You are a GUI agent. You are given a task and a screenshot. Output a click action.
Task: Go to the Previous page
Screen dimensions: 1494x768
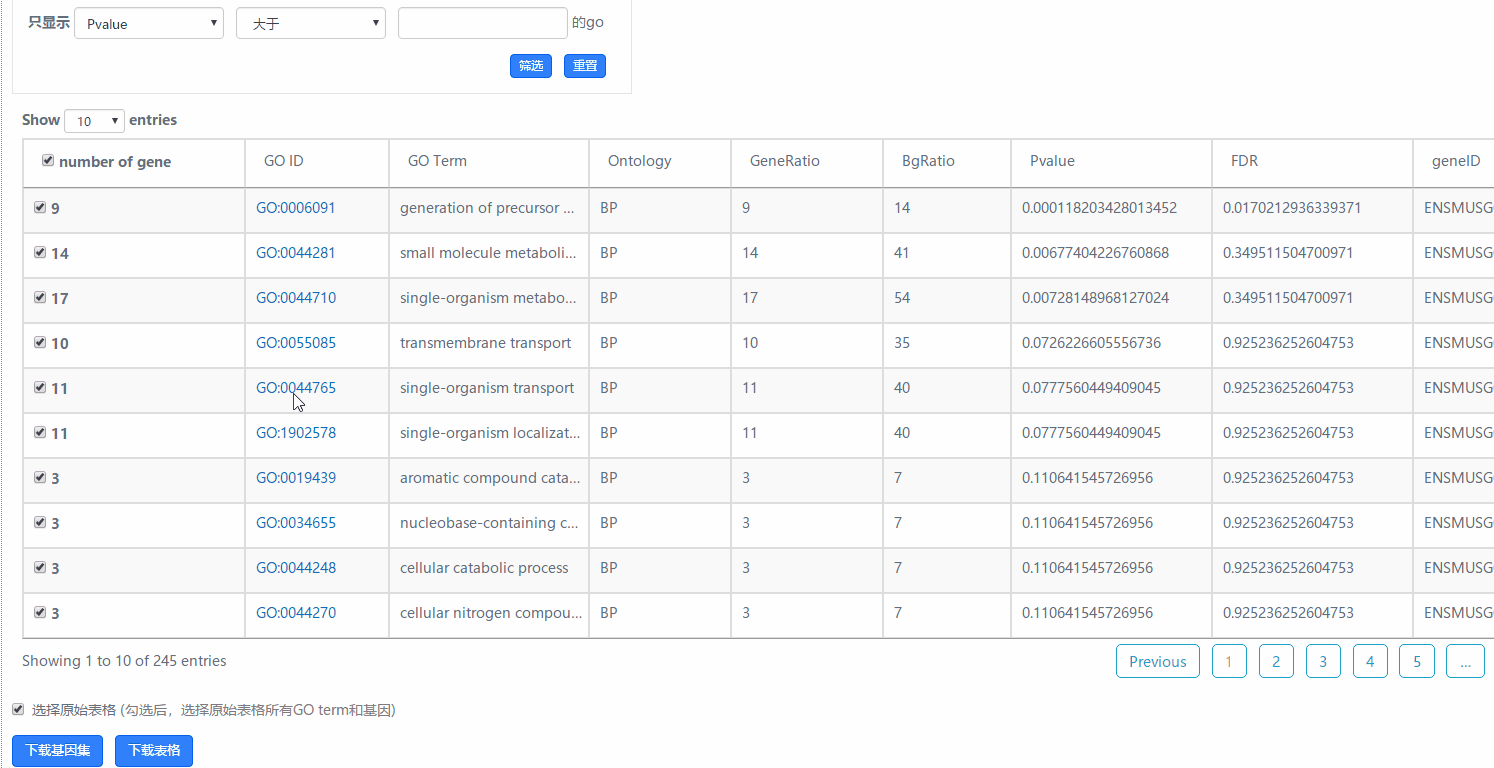(1158, 661)
